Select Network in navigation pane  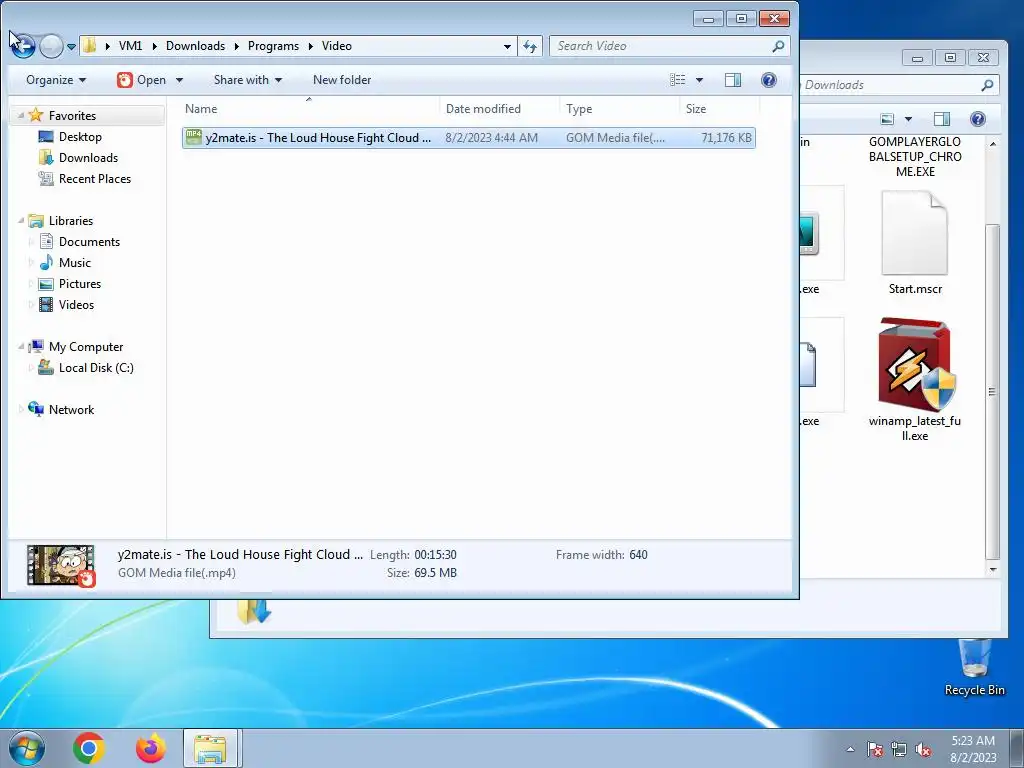(71, 409)
